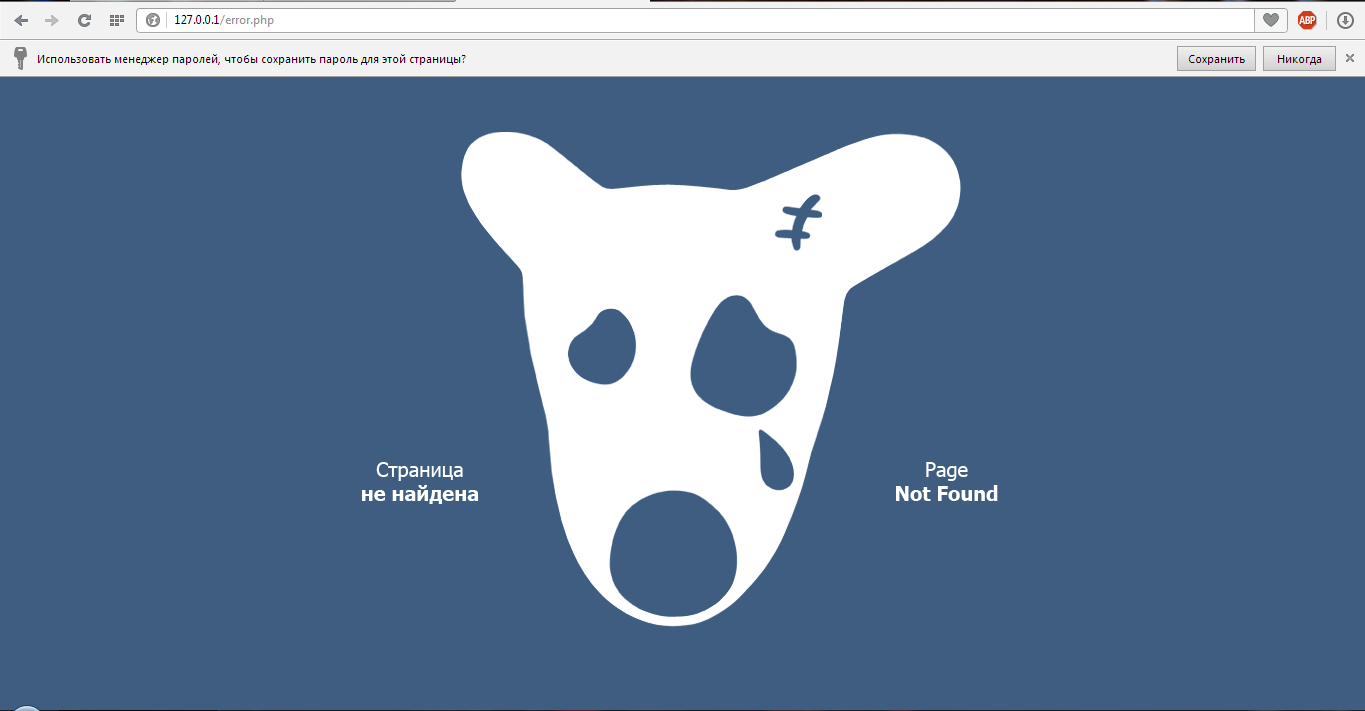Click the password manager key icon
1365x711 pixels.
click(x=19, y=58)
